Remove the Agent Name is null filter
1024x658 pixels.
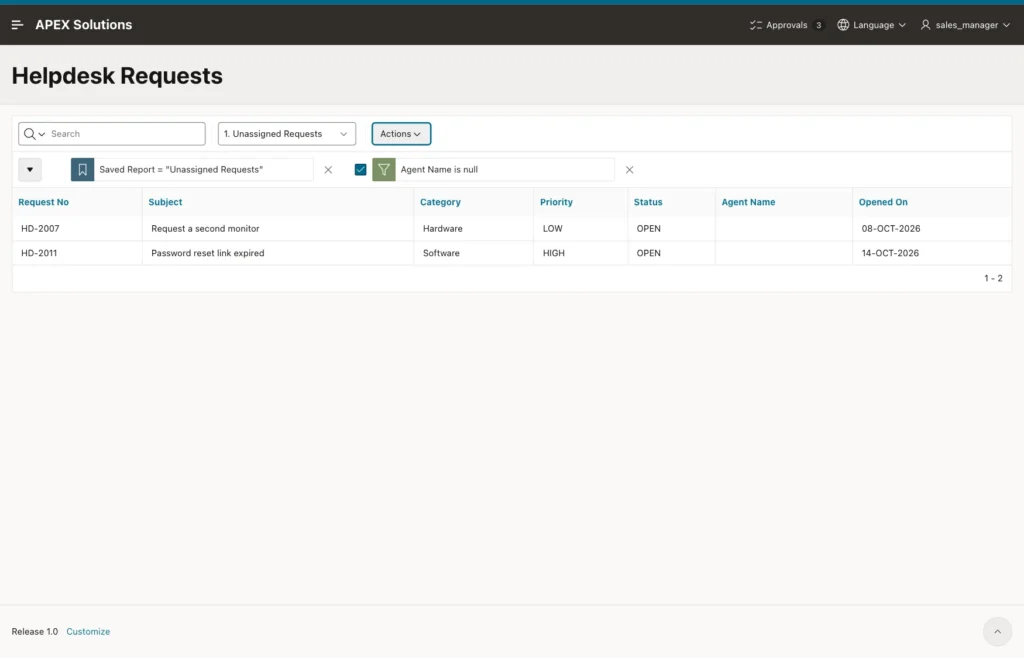point(630,170)
